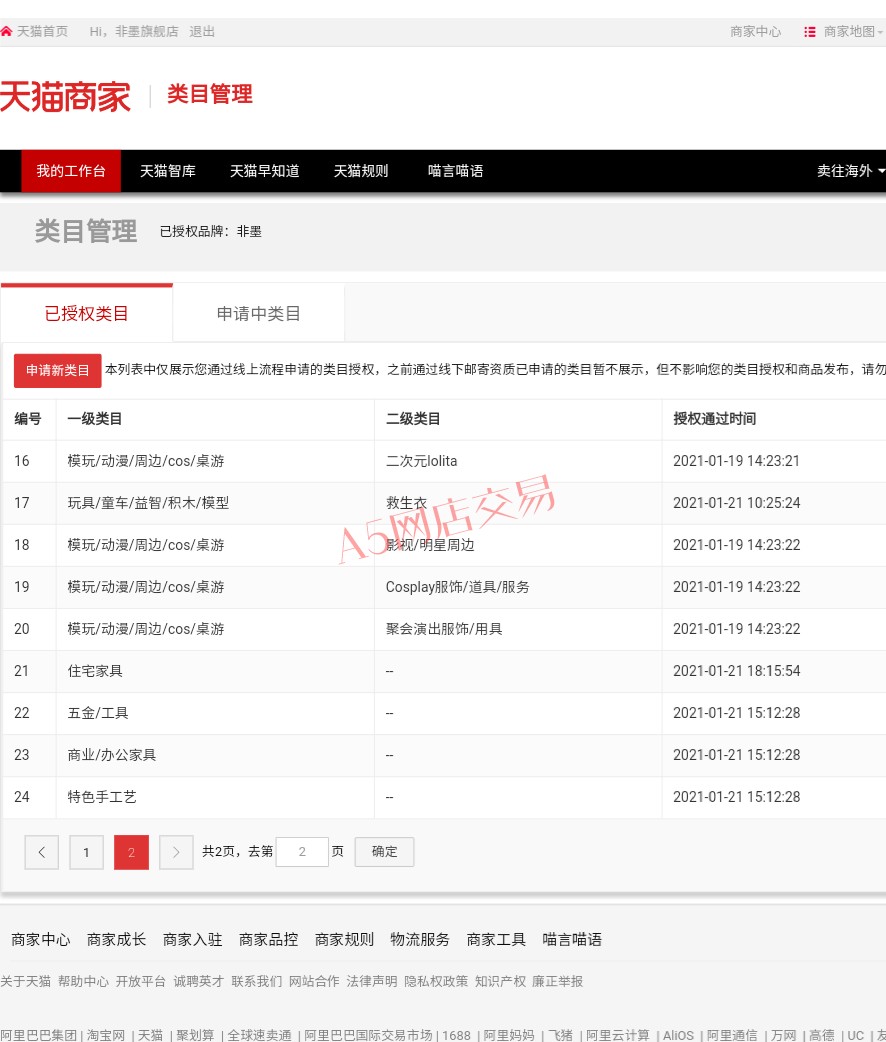Click the 退出 logout link
This screenshot has height=1042, width=886.
click(x=201, y=31)
